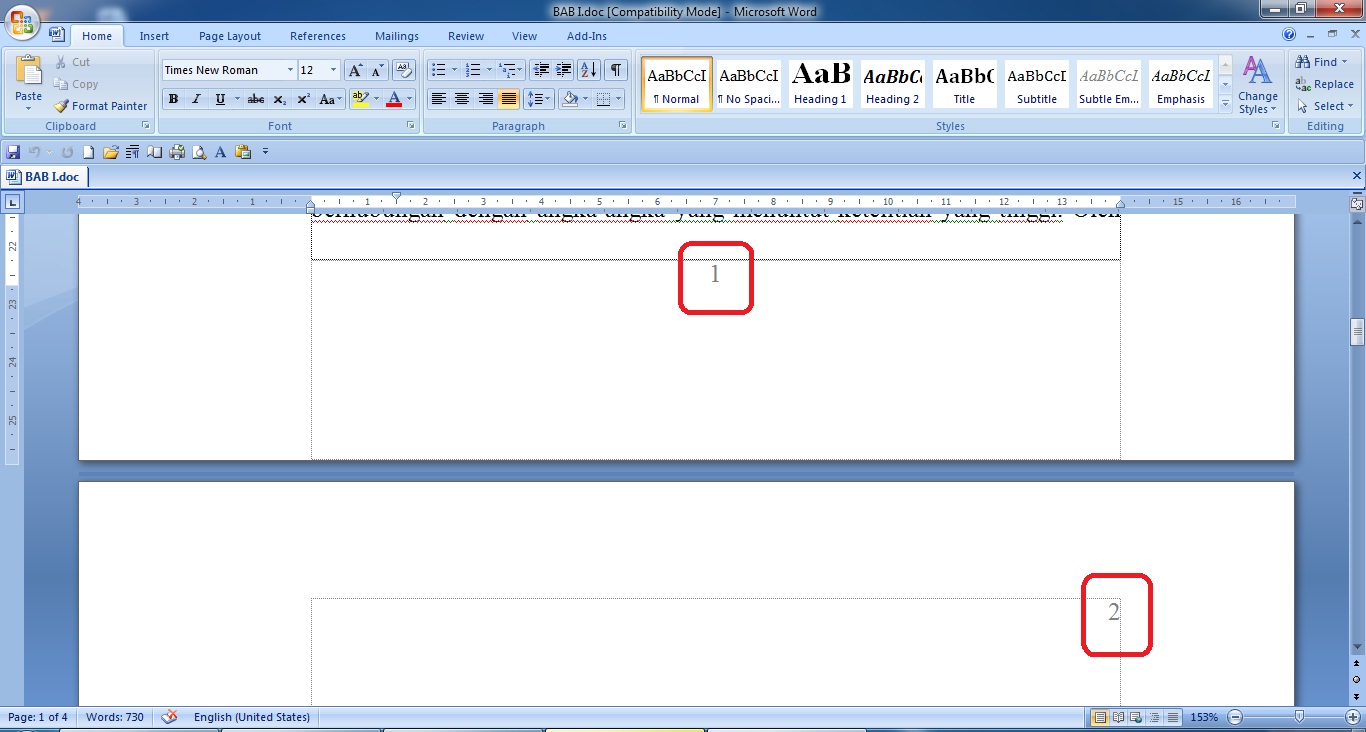Click the quick print printer icon

(177, 152)
